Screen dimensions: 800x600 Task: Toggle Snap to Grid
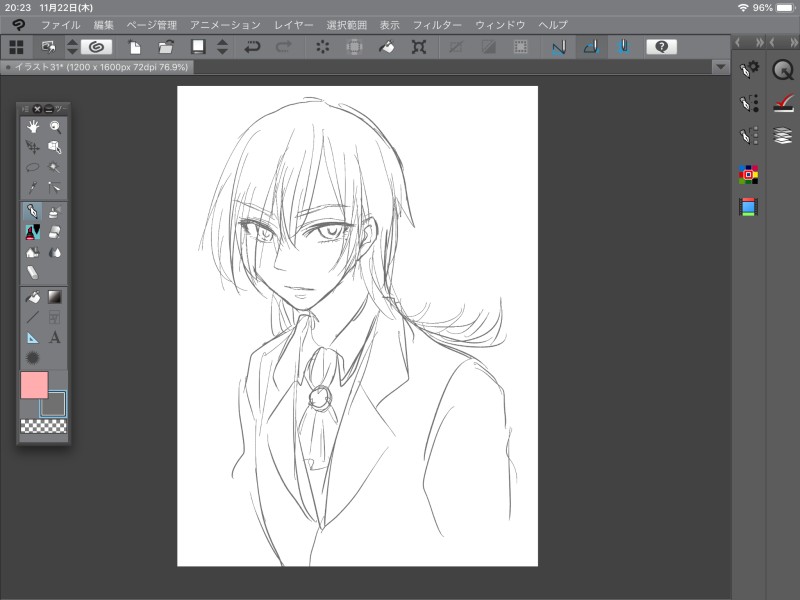coord(623,47)
